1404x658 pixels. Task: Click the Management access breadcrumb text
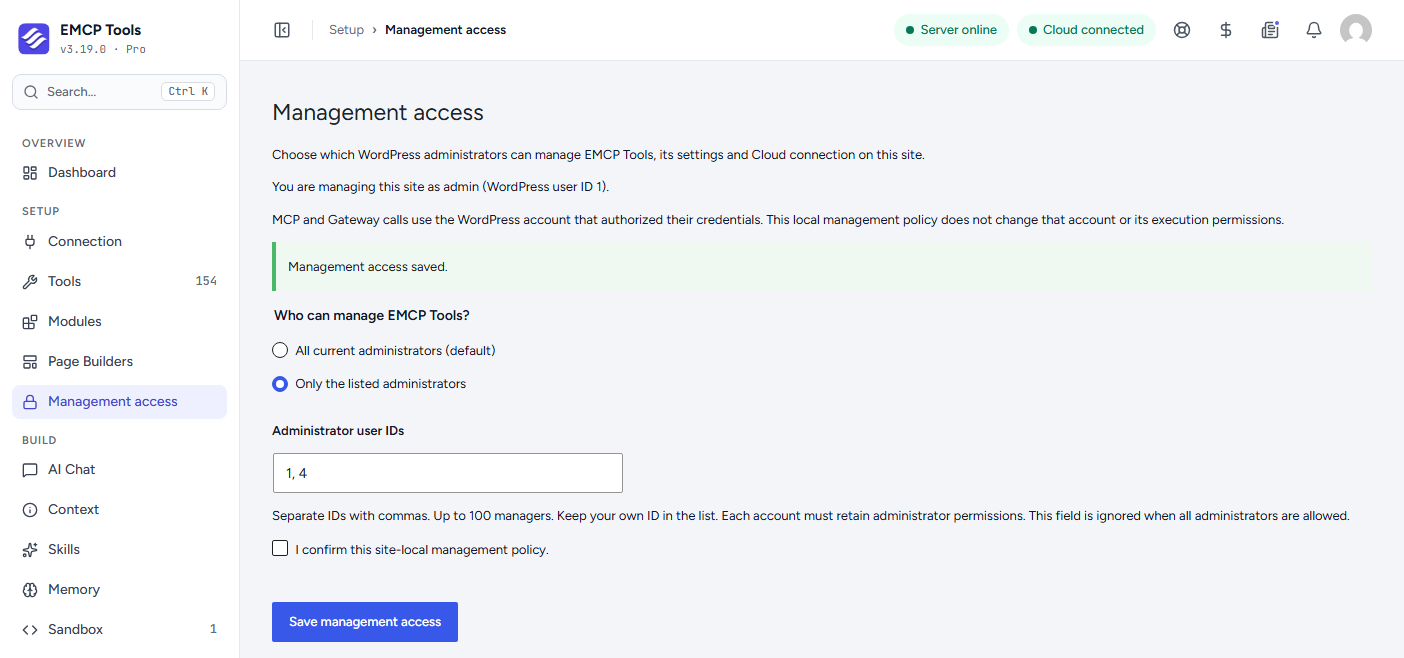[x=445, y=30]
